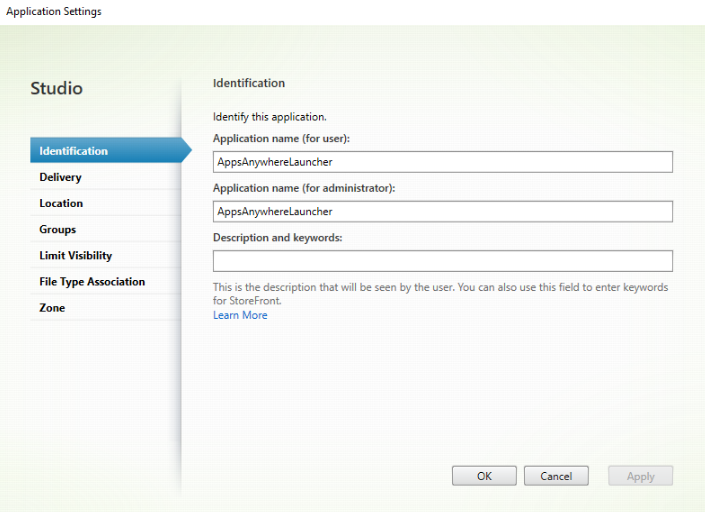
Task: Select the Identification tab in the sidebar
Action: (x=74, y=151)
